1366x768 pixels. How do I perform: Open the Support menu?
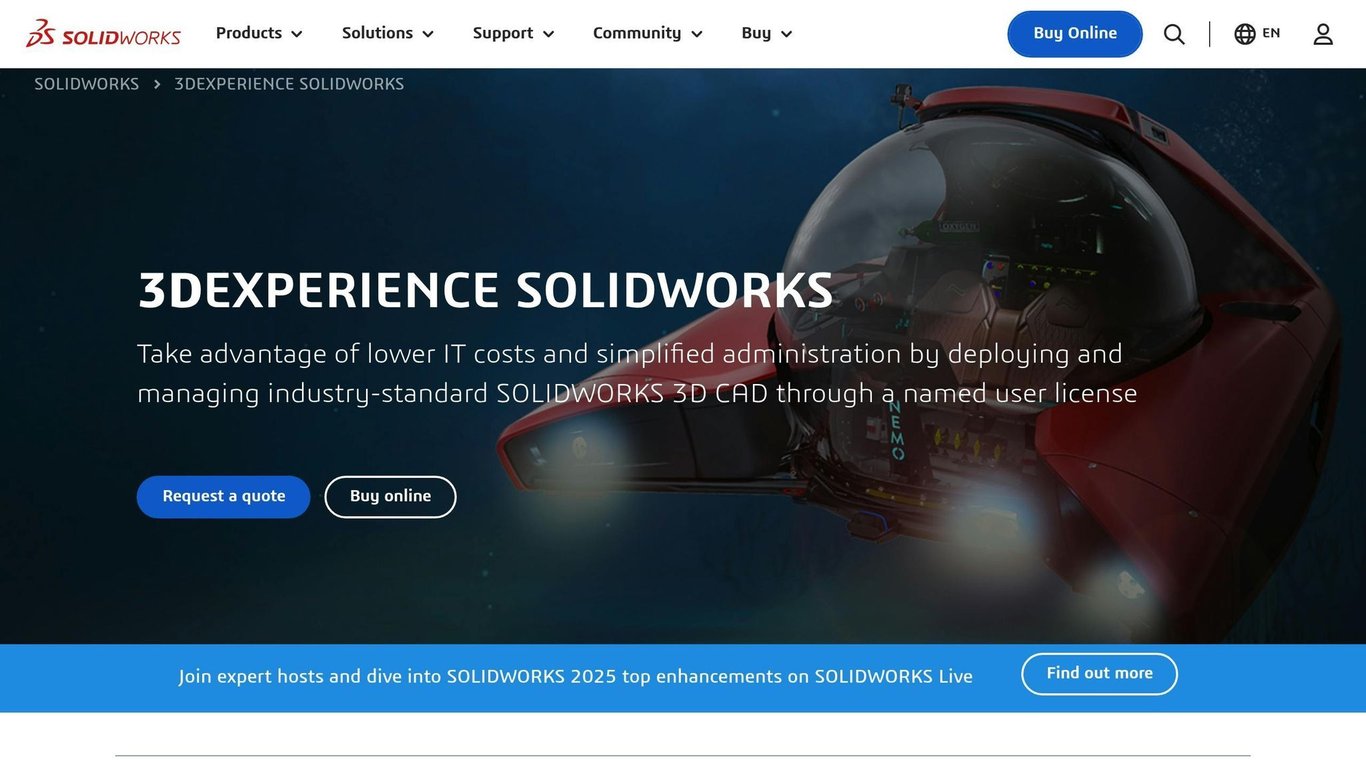503,33
